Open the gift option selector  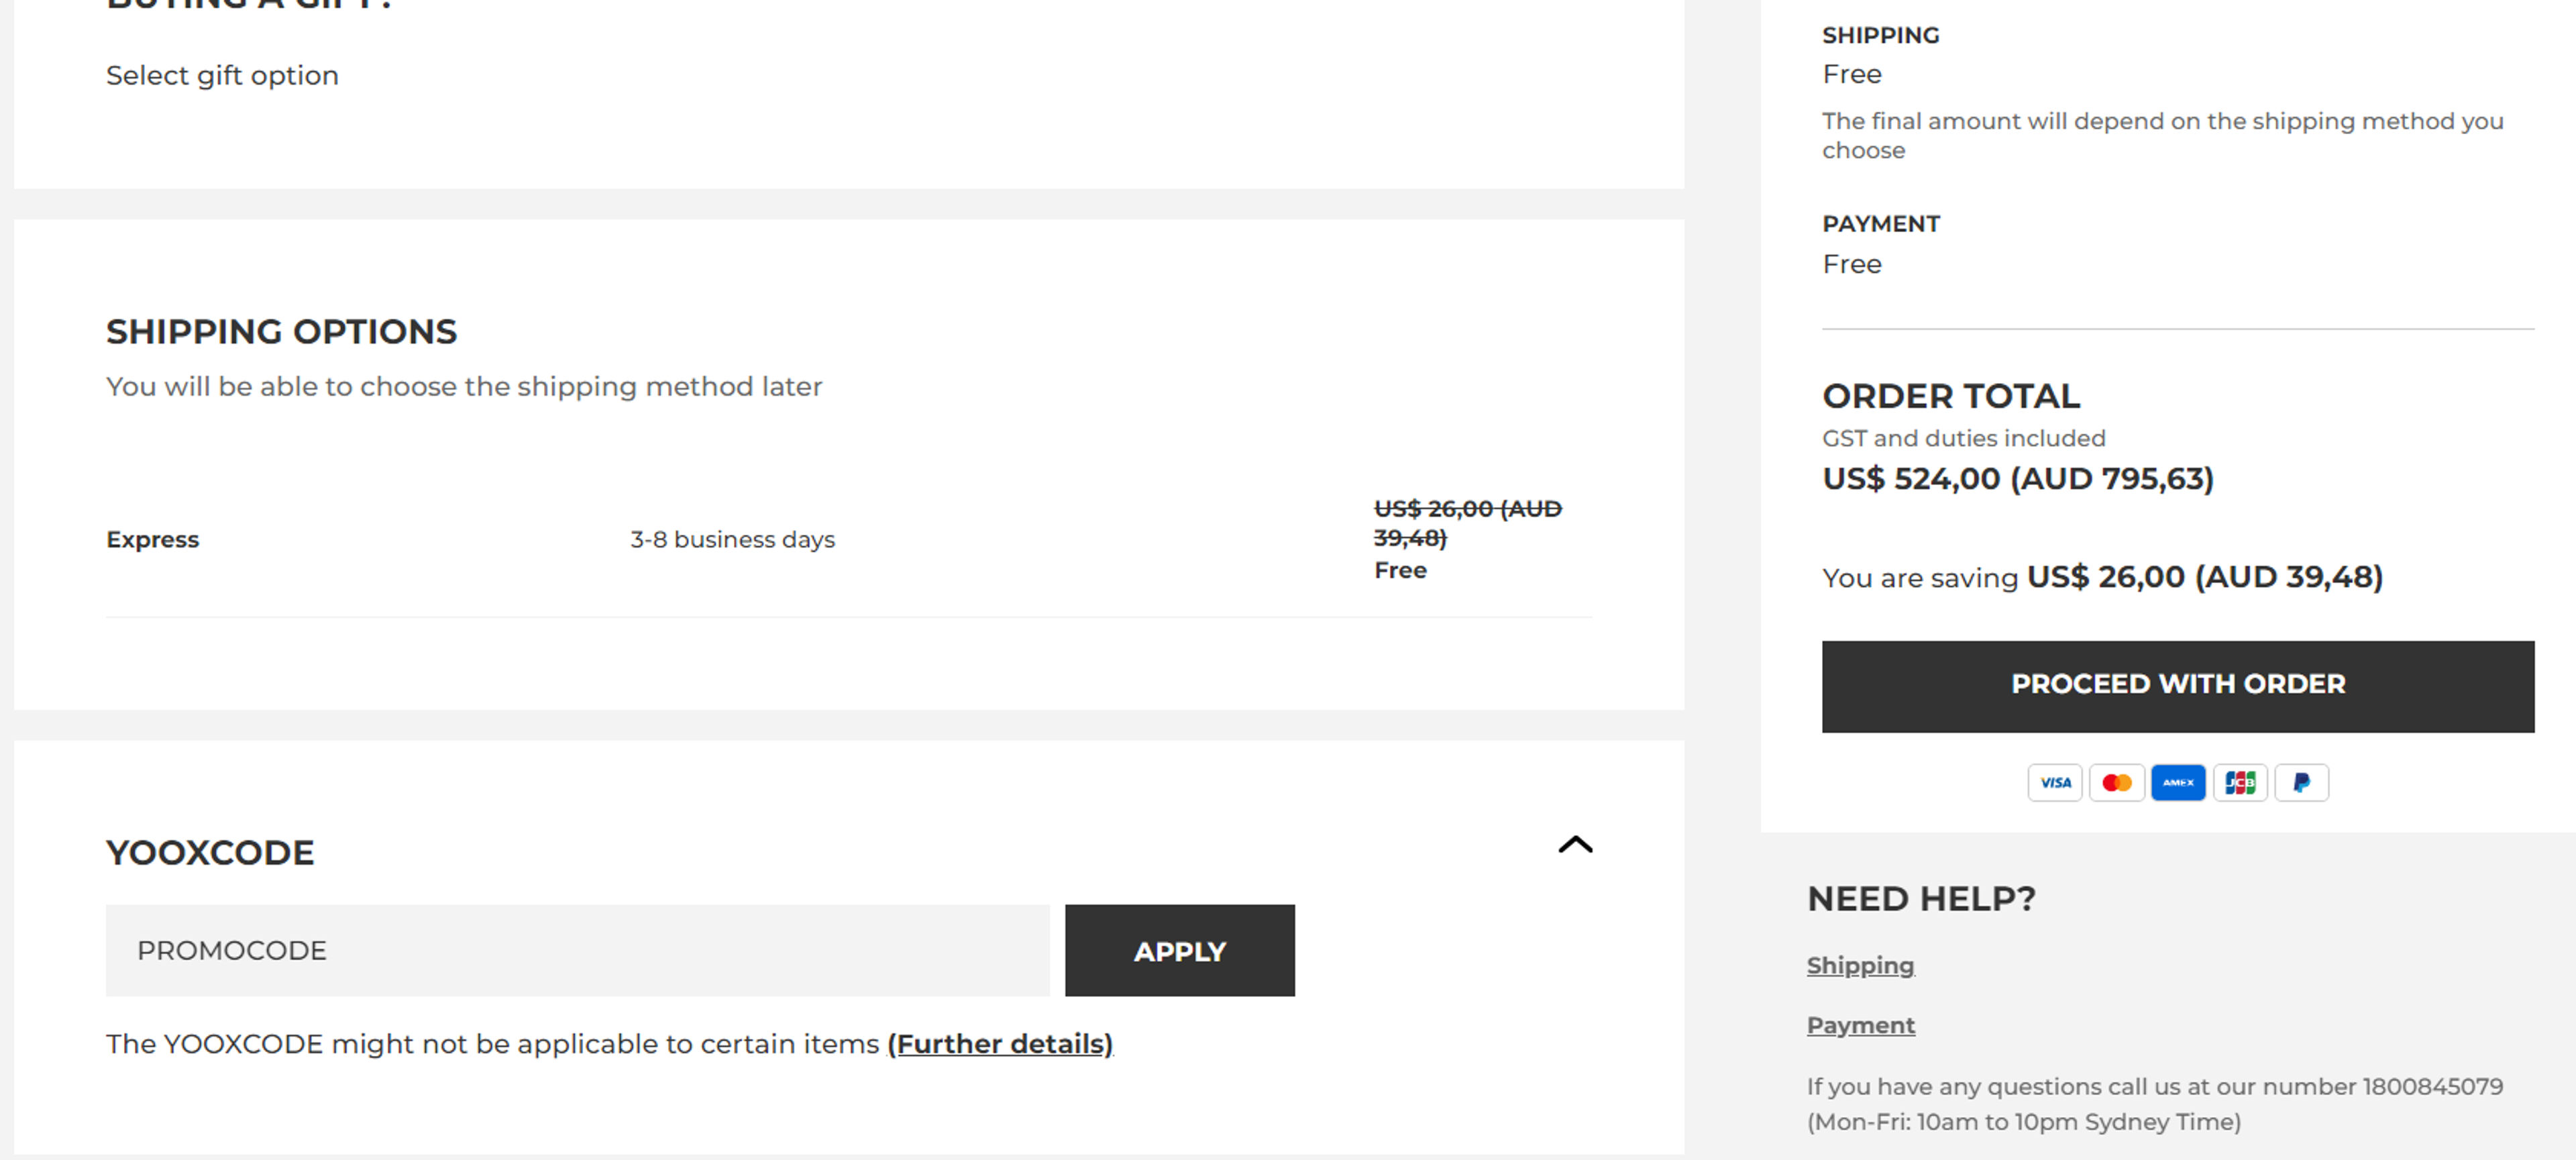221,75
